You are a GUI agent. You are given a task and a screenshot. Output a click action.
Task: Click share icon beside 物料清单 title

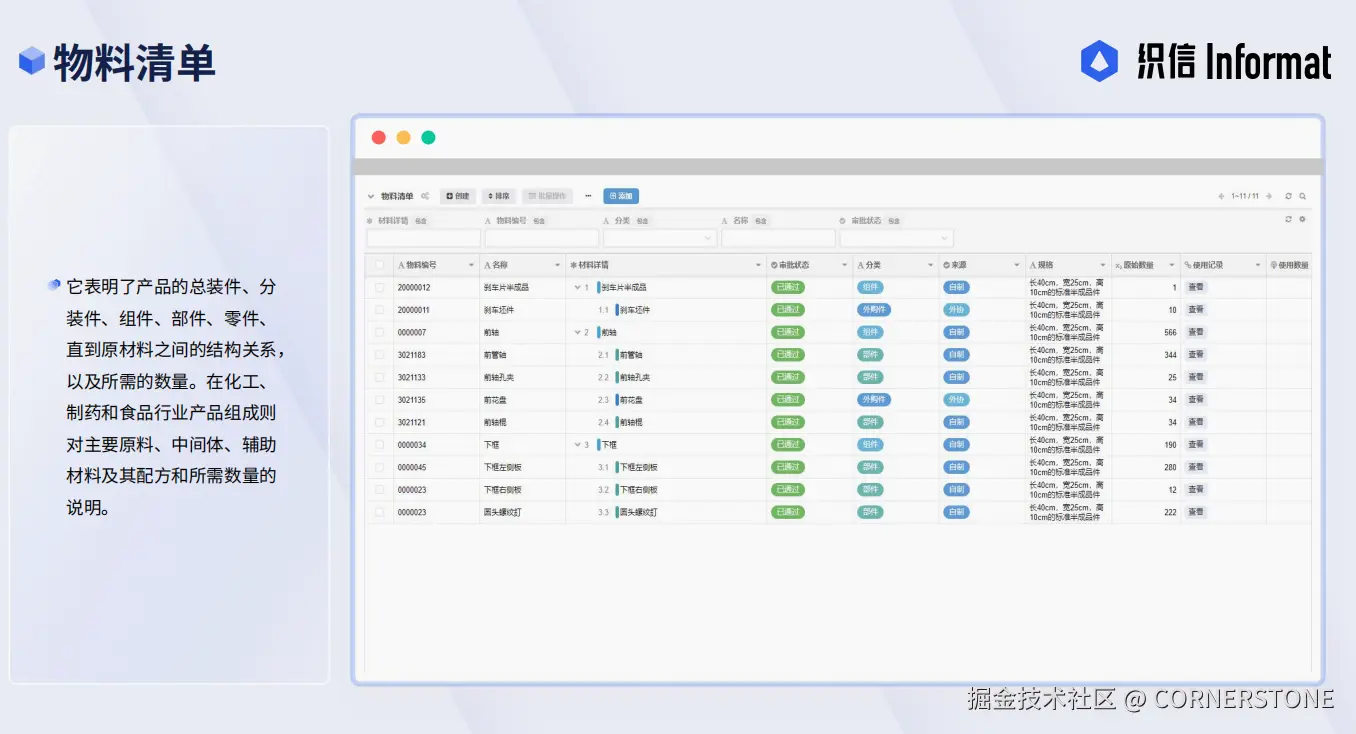[x=425, y=196]
